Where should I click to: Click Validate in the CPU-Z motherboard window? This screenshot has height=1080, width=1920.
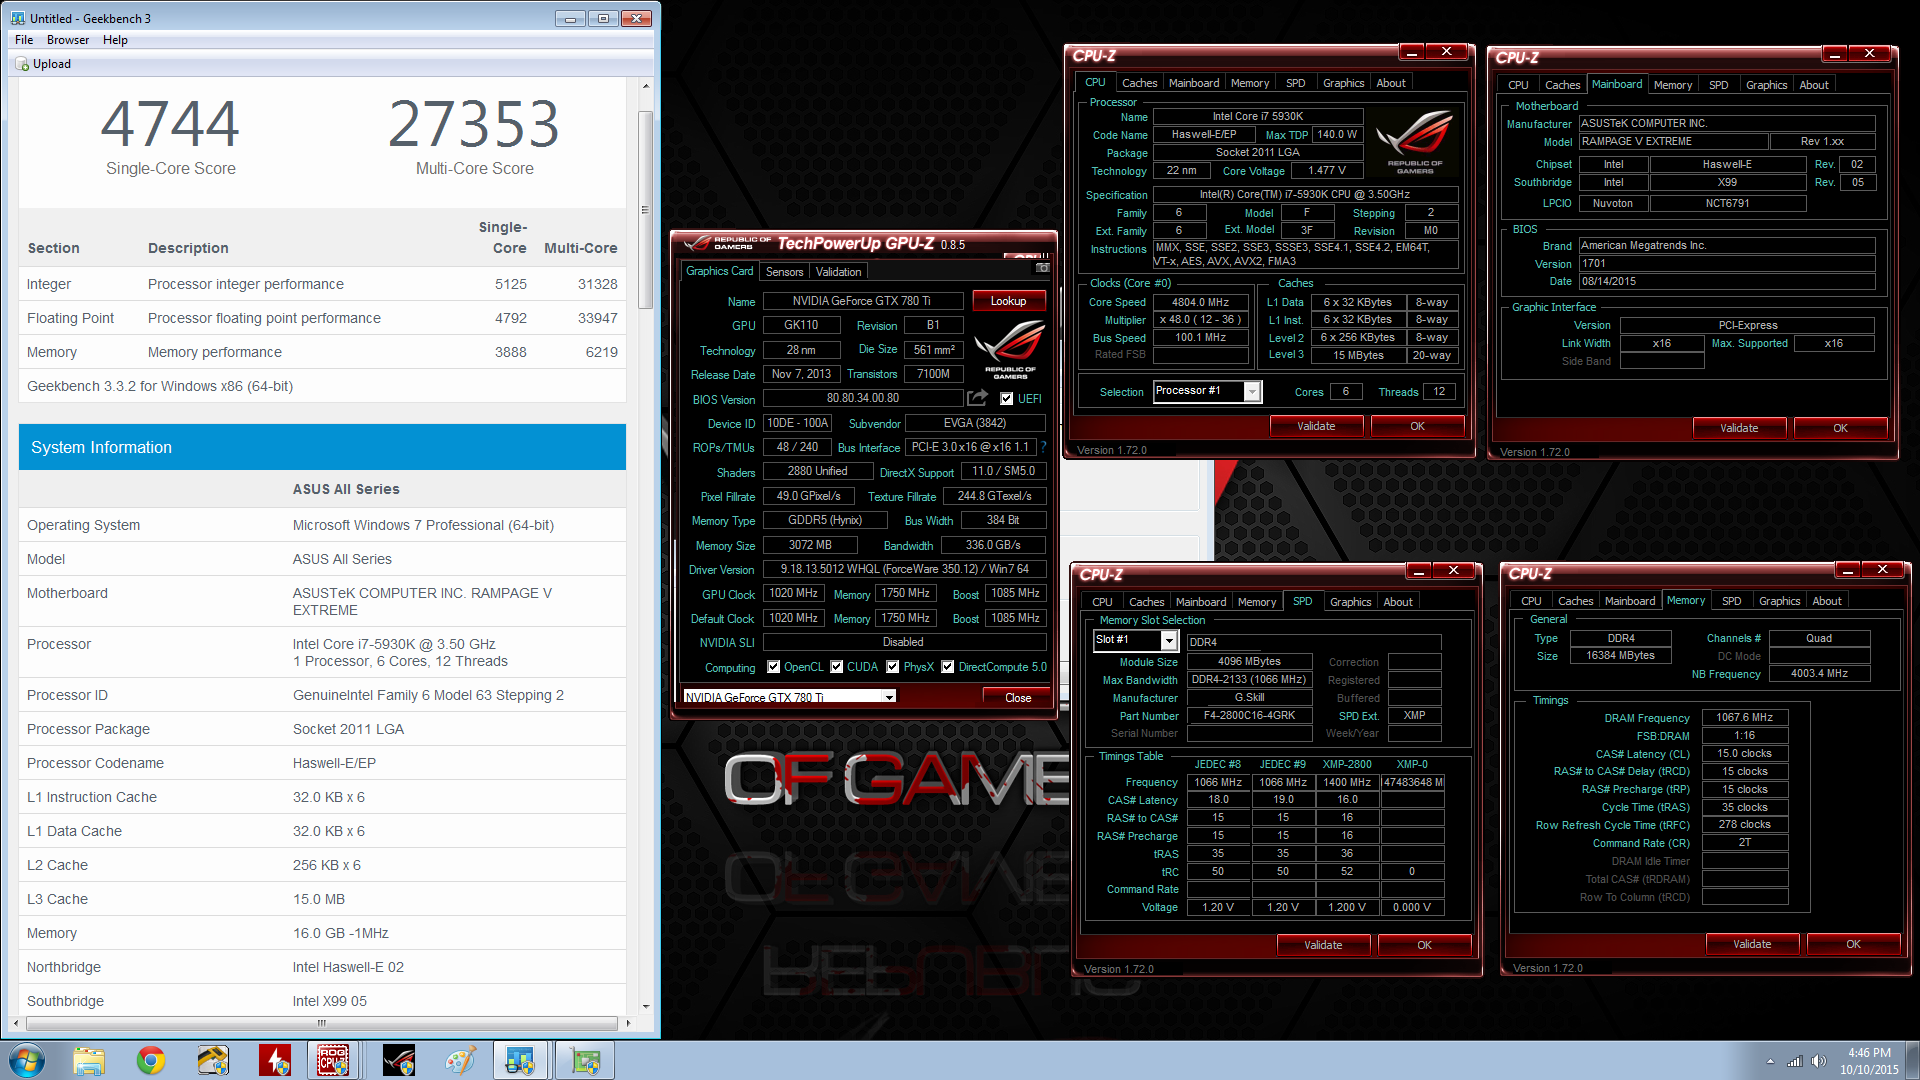tap(1739, 428)
